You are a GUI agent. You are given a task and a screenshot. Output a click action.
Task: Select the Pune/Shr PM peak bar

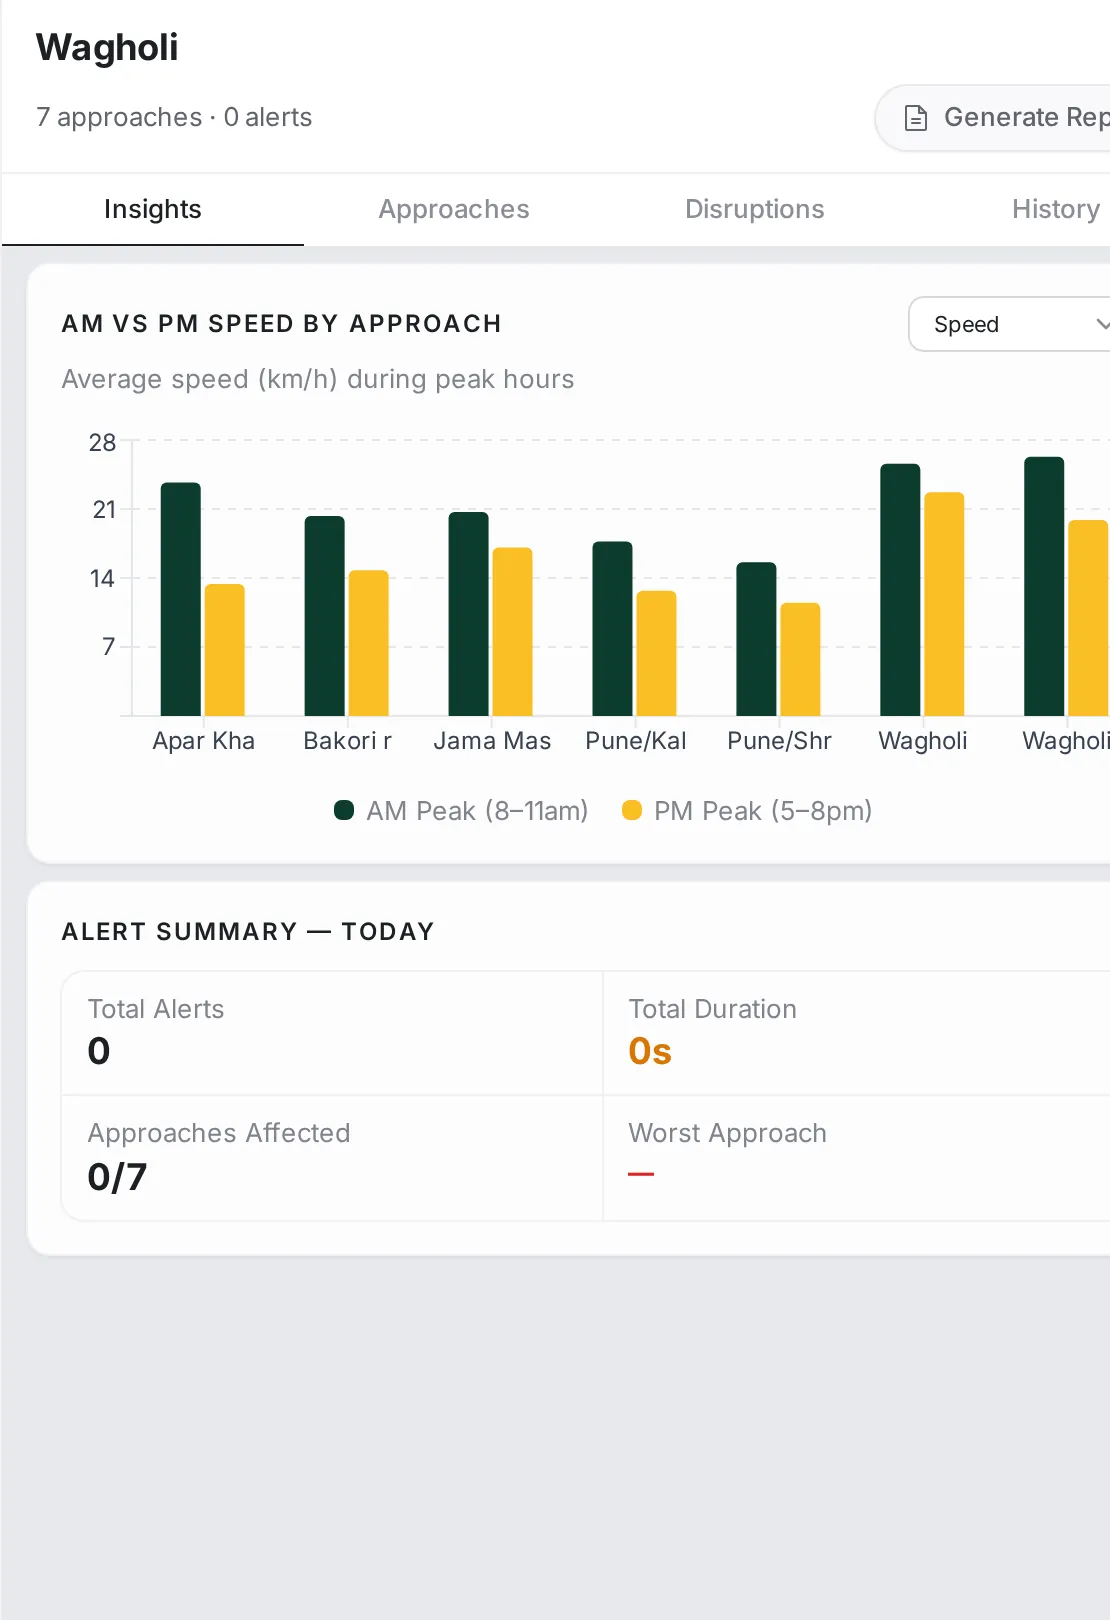click(x=801, y=659)
